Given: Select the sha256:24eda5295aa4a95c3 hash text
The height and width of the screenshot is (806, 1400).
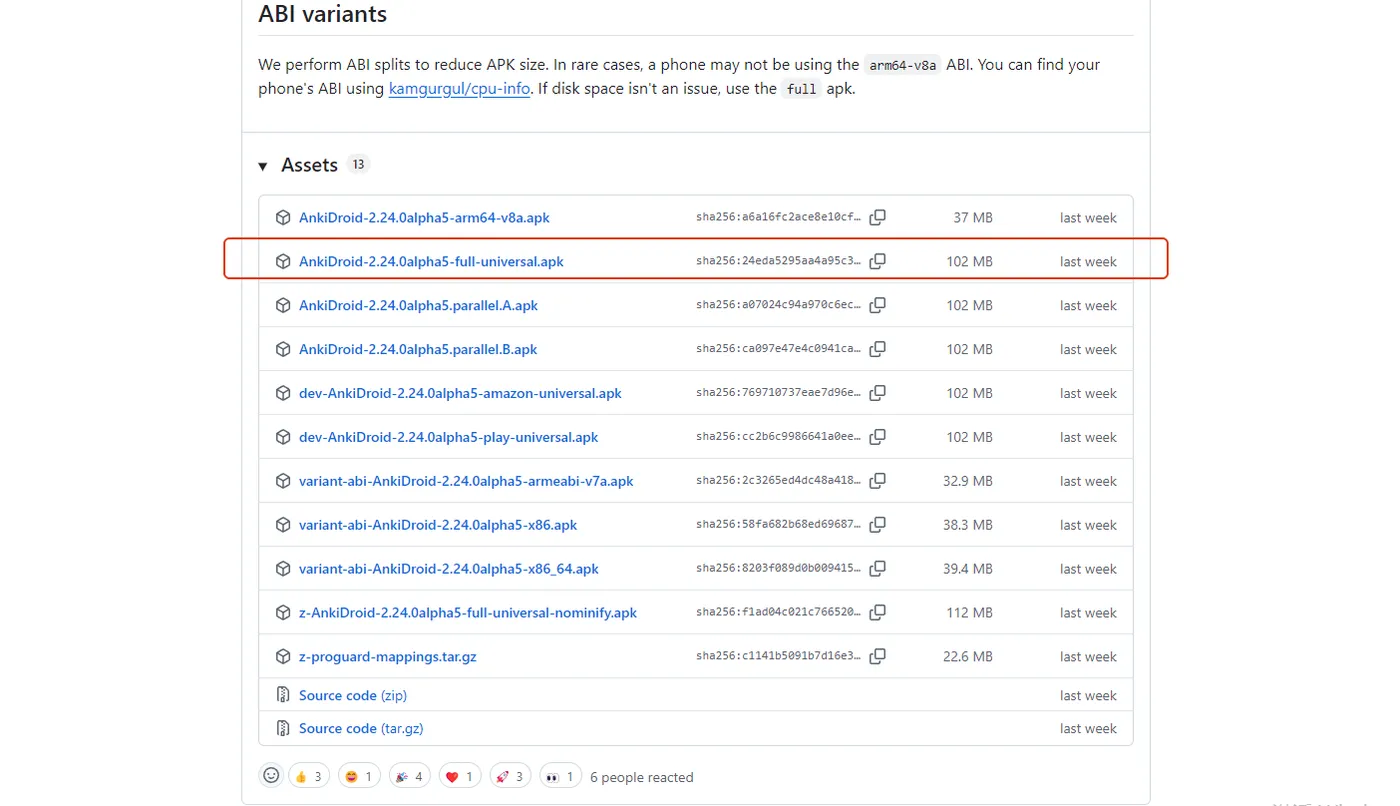Looking at the screenshot, I should [x=778, y=262].
